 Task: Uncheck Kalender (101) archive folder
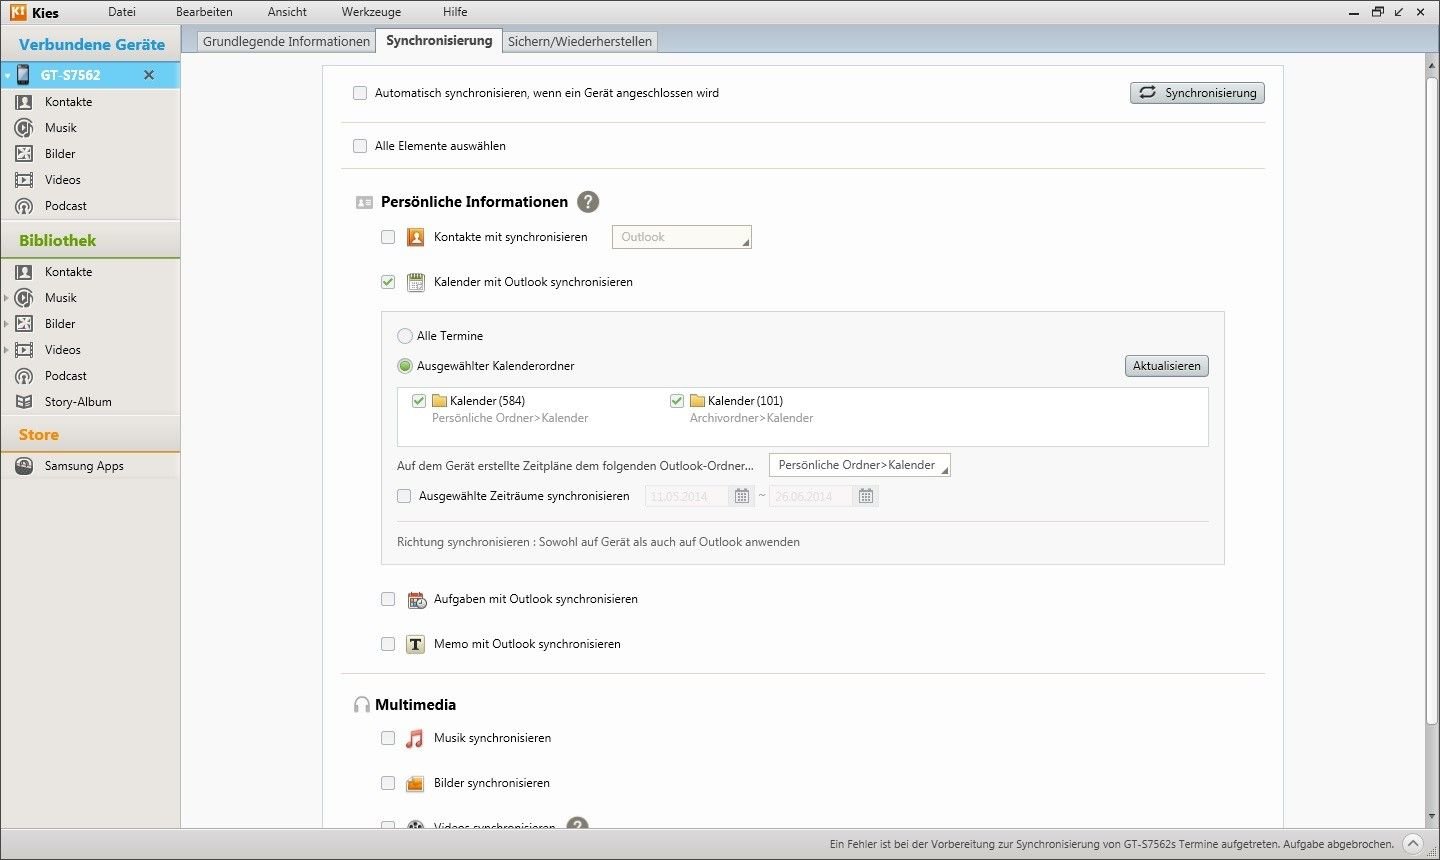pyautogui.click(x=677, y=400)
